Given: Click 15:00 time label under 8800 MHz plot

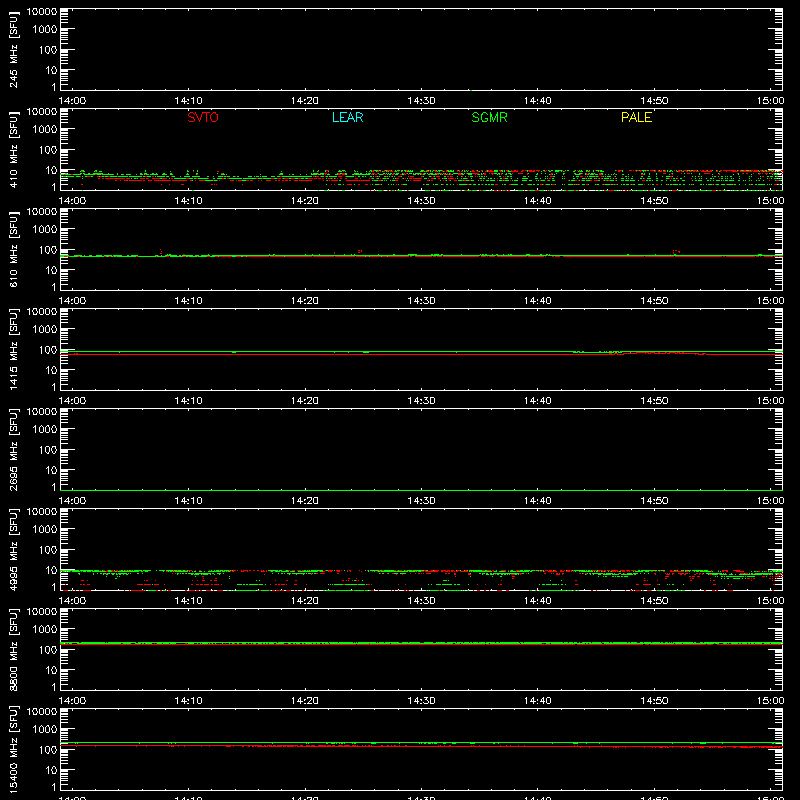Looking at the screenshot, I should click(x=770, y=701).
